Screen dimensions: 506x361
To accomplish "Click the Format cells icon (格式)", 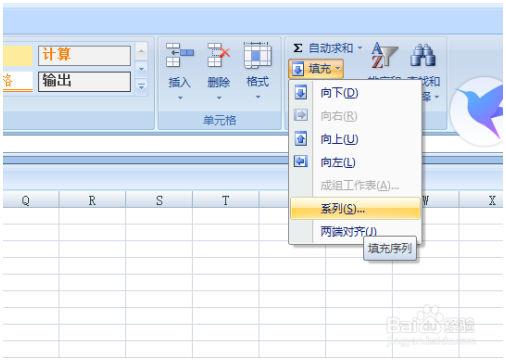I will point(257,55).
